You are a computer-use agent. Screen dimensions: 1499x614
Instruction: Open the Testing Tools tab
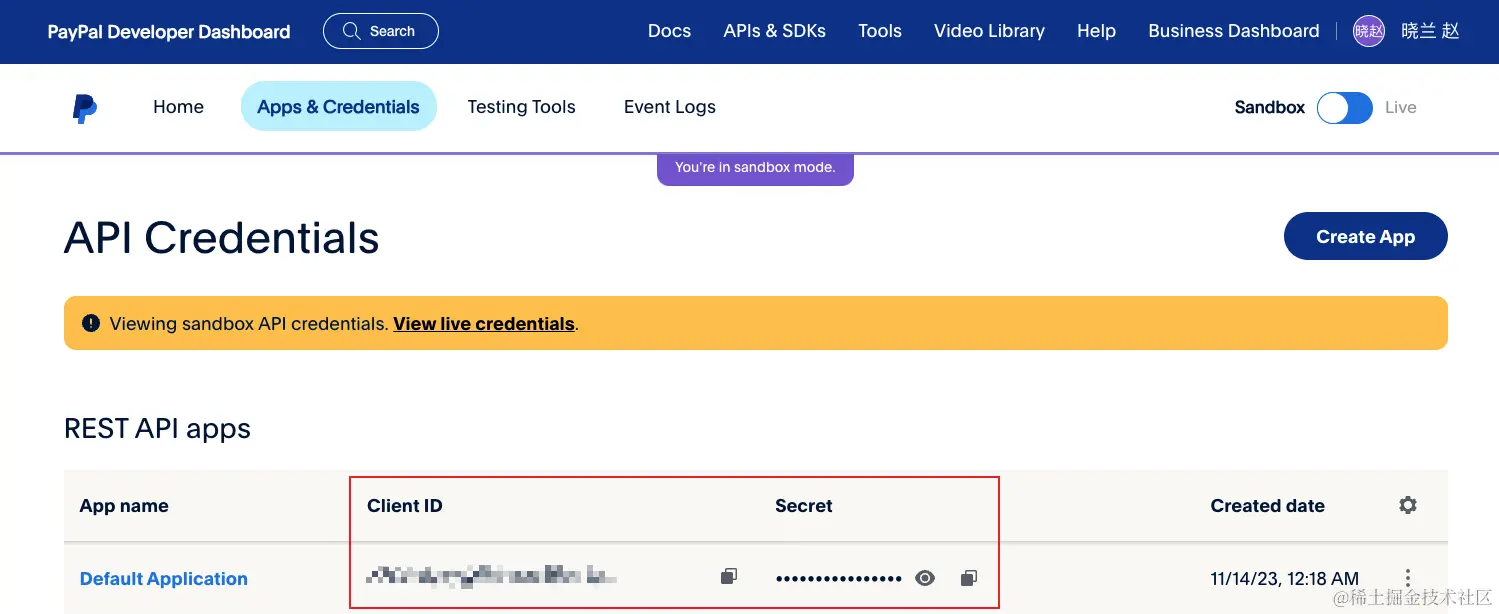521,107
